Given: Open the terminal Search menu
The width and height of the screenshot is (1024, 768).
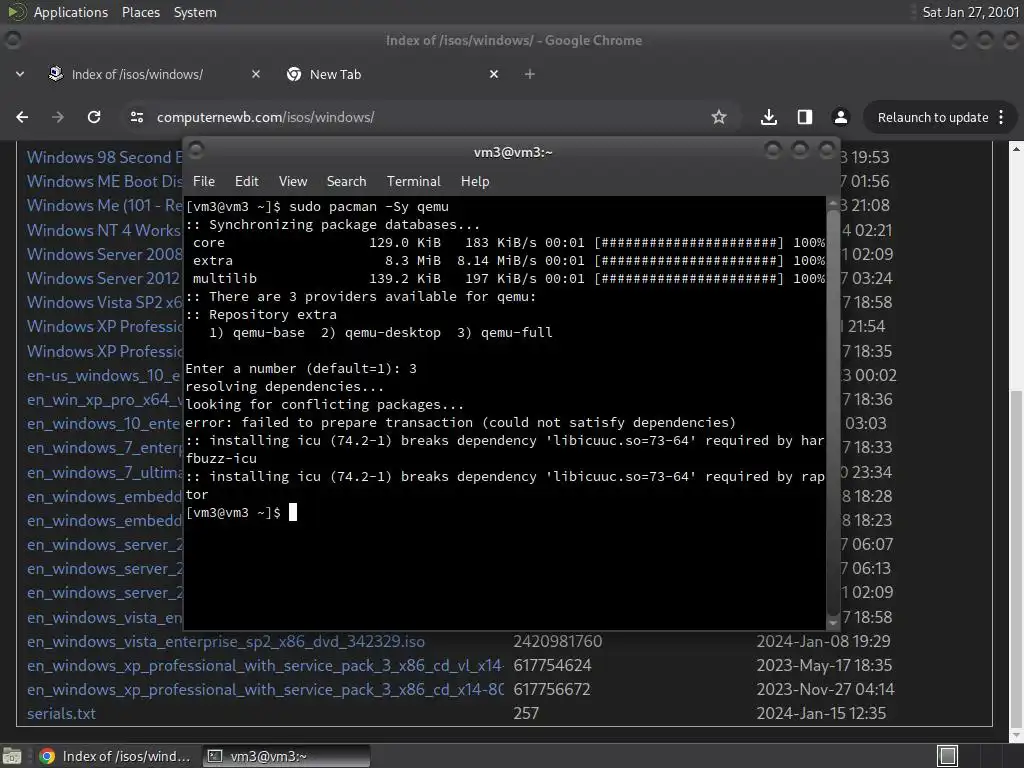Looking at the screenshot, I should [347, 182].
